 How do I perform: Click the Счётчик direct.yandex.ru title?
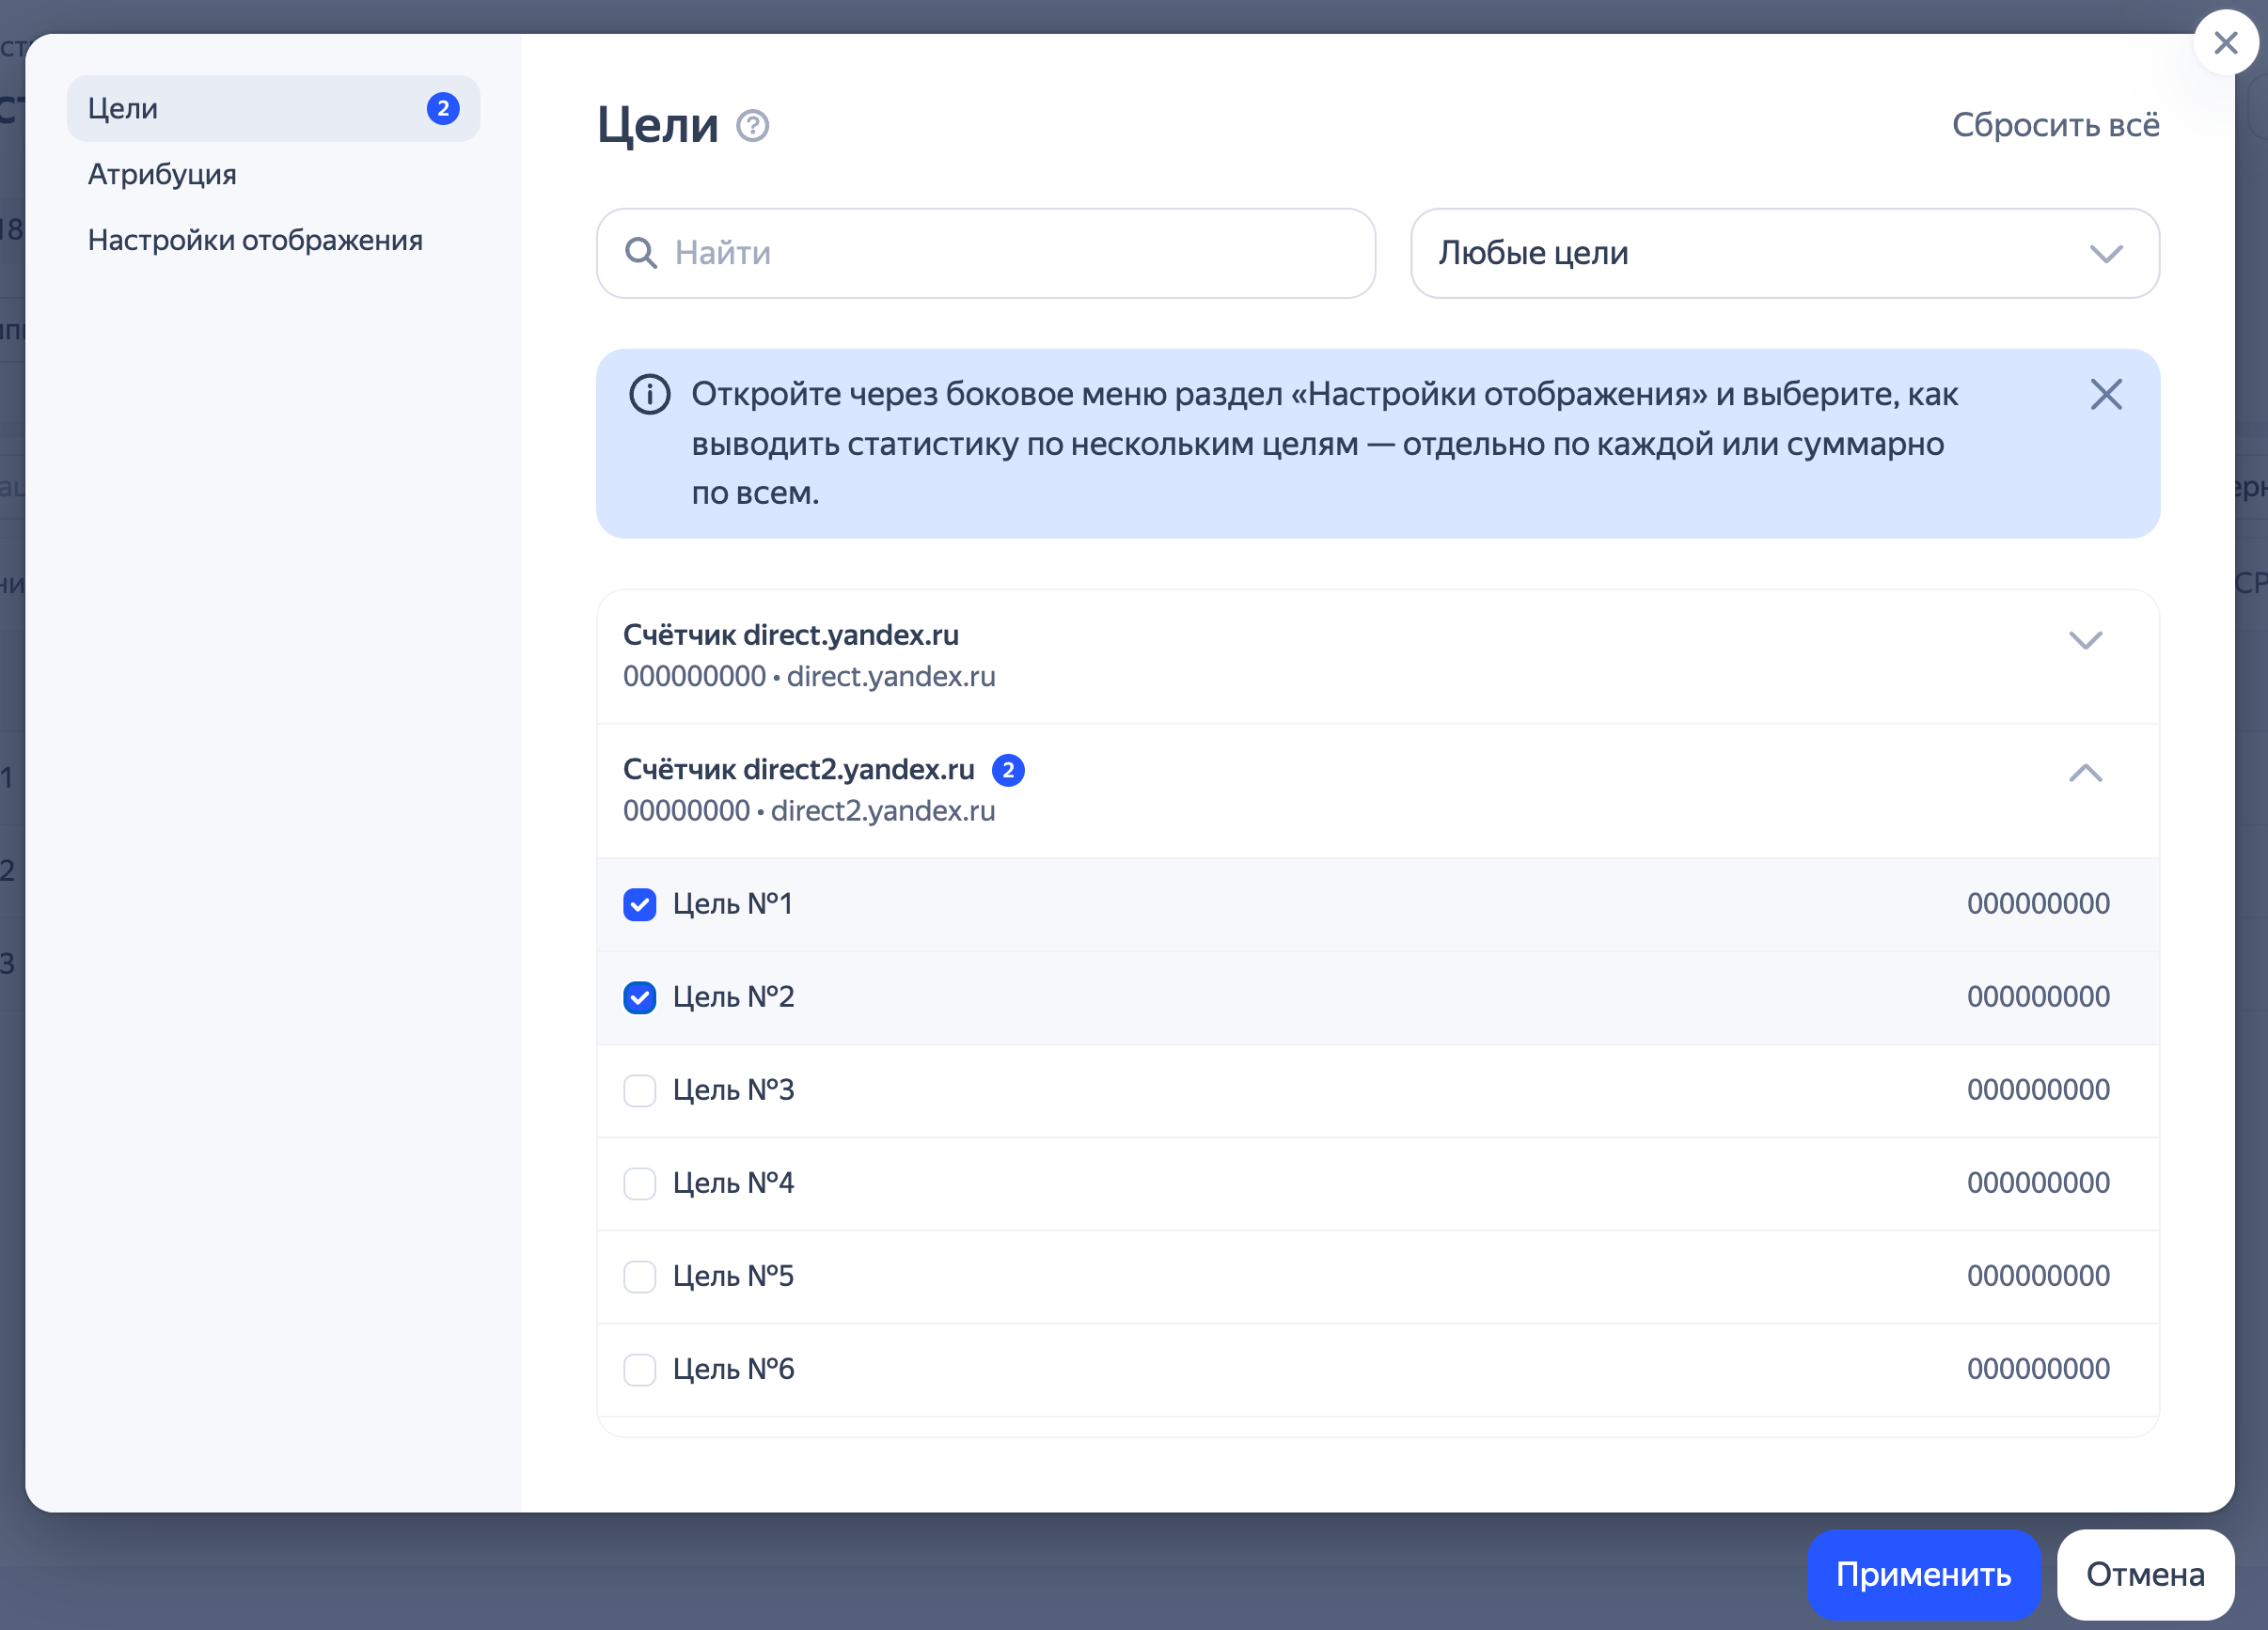[791, 635]
